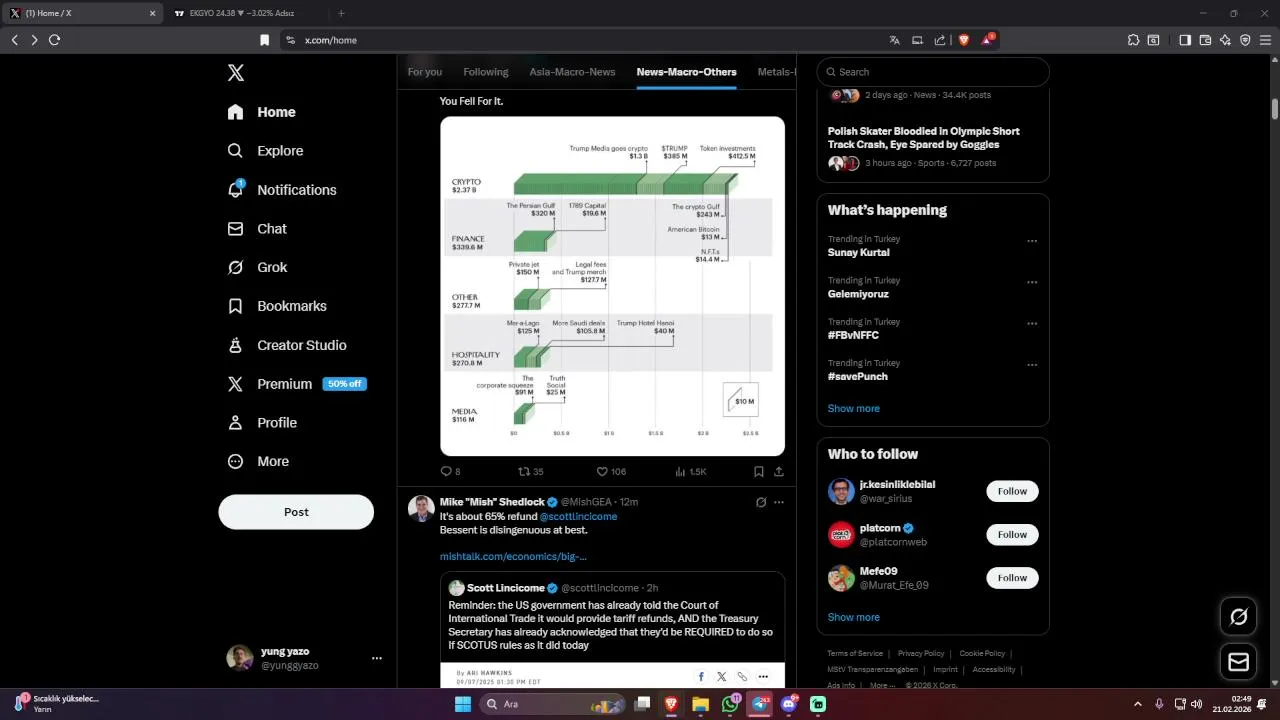Expand More in the sidebar
The image size is (1280, 720).
click(258, 461)
